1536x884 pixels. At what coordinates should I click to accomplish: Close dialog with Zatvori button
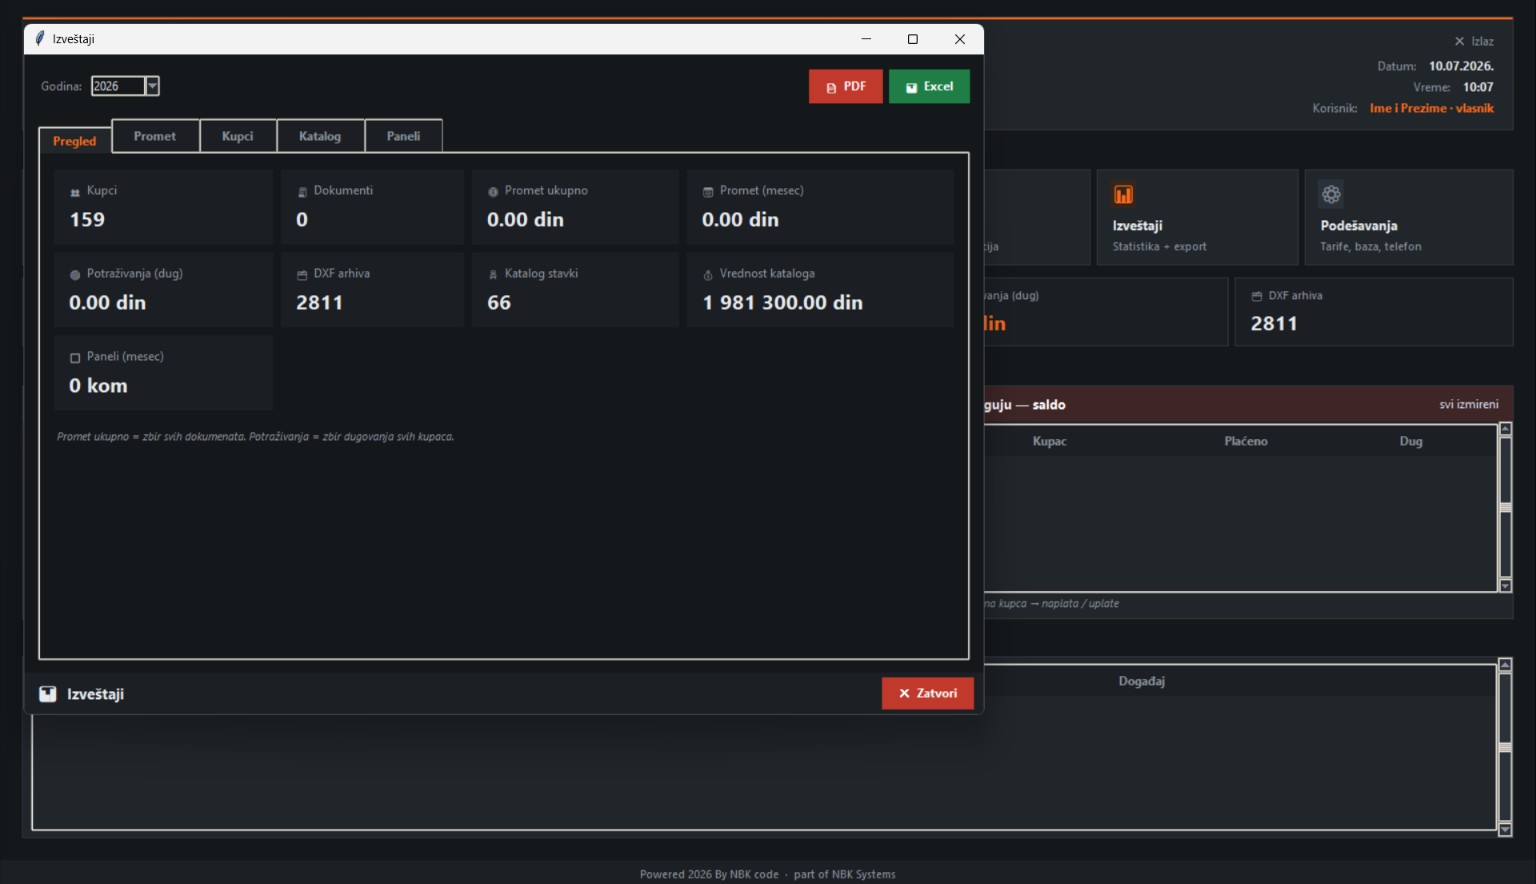point(928,693)
